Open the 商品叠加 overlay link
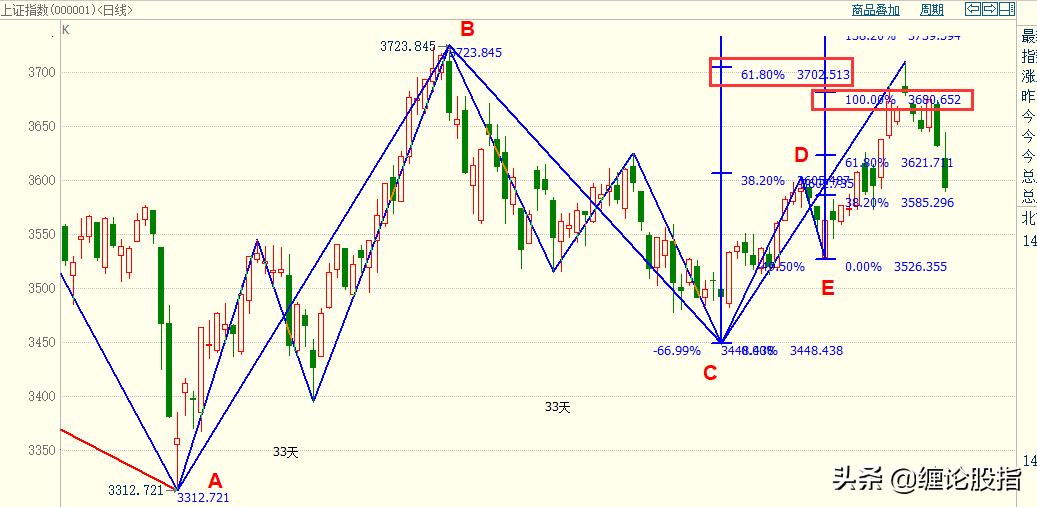 pos(876,10)
